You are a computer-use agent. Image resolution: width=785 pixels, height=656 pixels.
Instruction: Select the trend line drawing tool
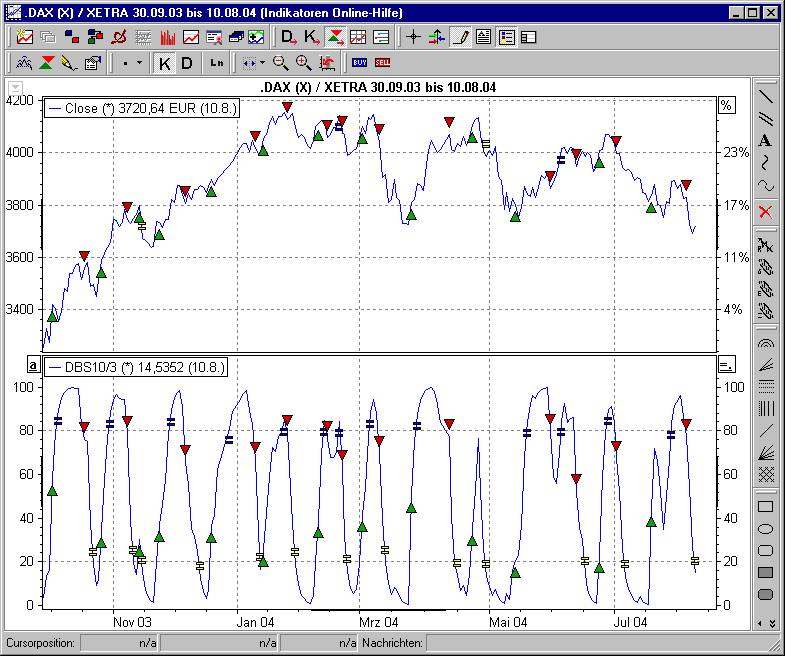[766, 97]
